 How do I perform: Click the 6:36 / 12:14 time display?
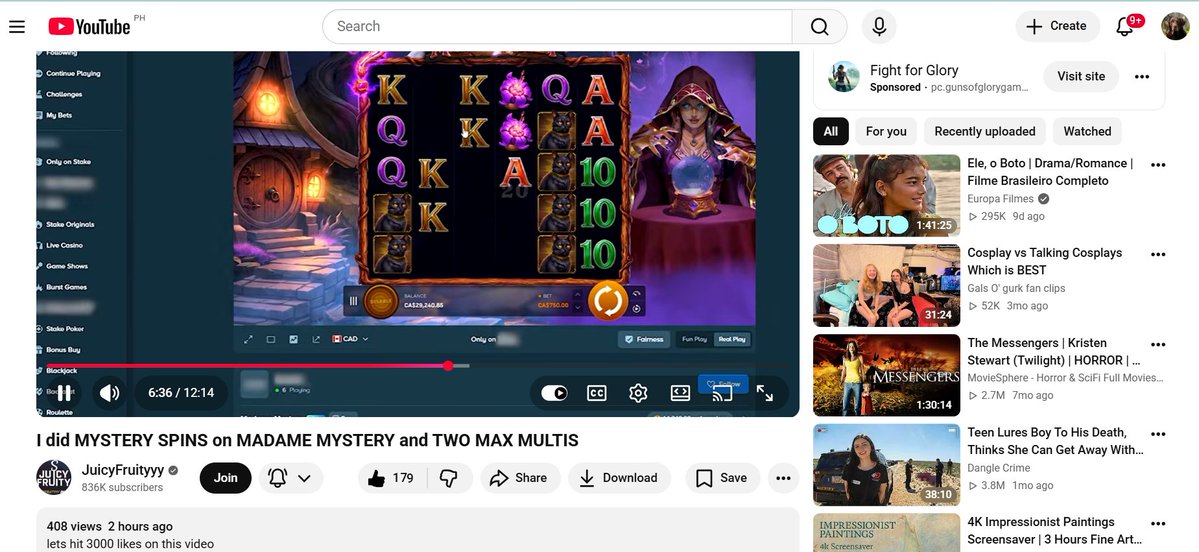[181, 393]
